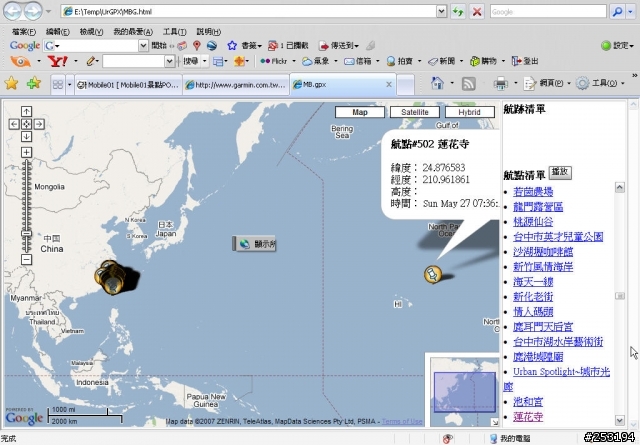The width and height of the screenshot is (640, 445).
Task: Switch map view to Hybrid mode
Action: [470, 112]
